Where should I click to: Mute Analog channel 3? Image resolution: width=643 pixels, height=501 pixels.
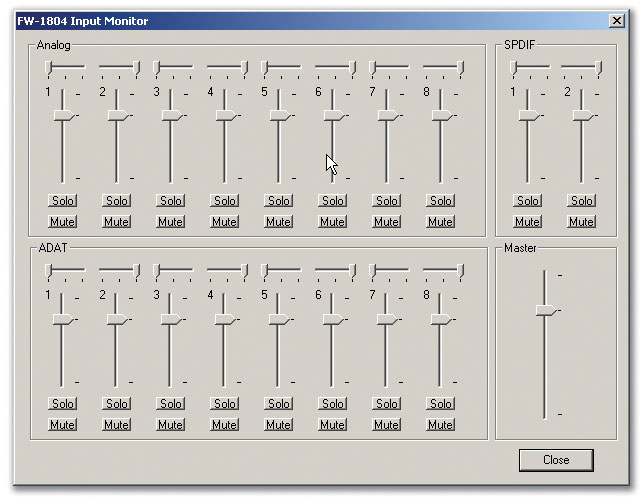point(171,222)
